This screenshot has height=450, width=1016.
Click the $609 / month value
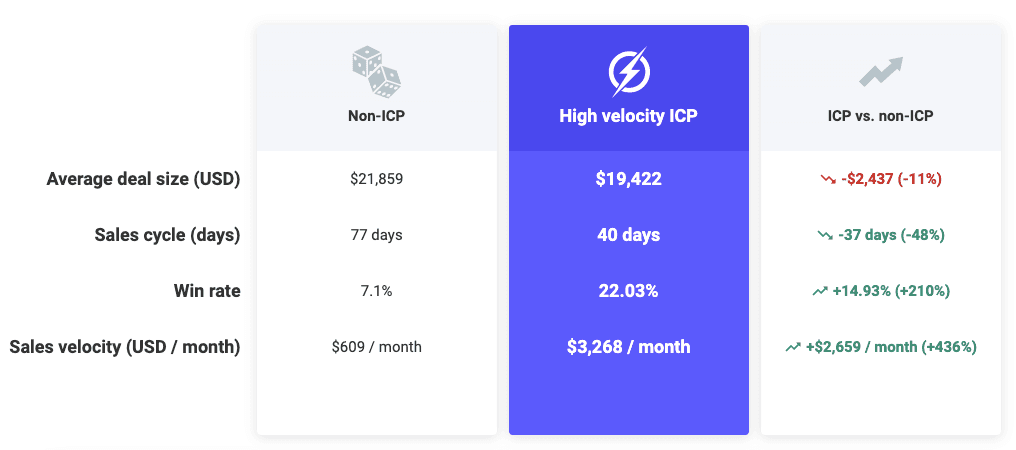click(x=376, y=347)
